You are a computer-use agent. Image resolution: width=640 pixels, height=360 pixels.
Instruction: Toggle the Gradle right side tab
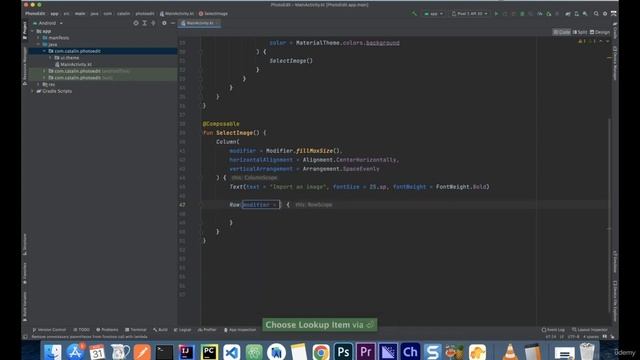pyautogui.click(x=615, y=32)
